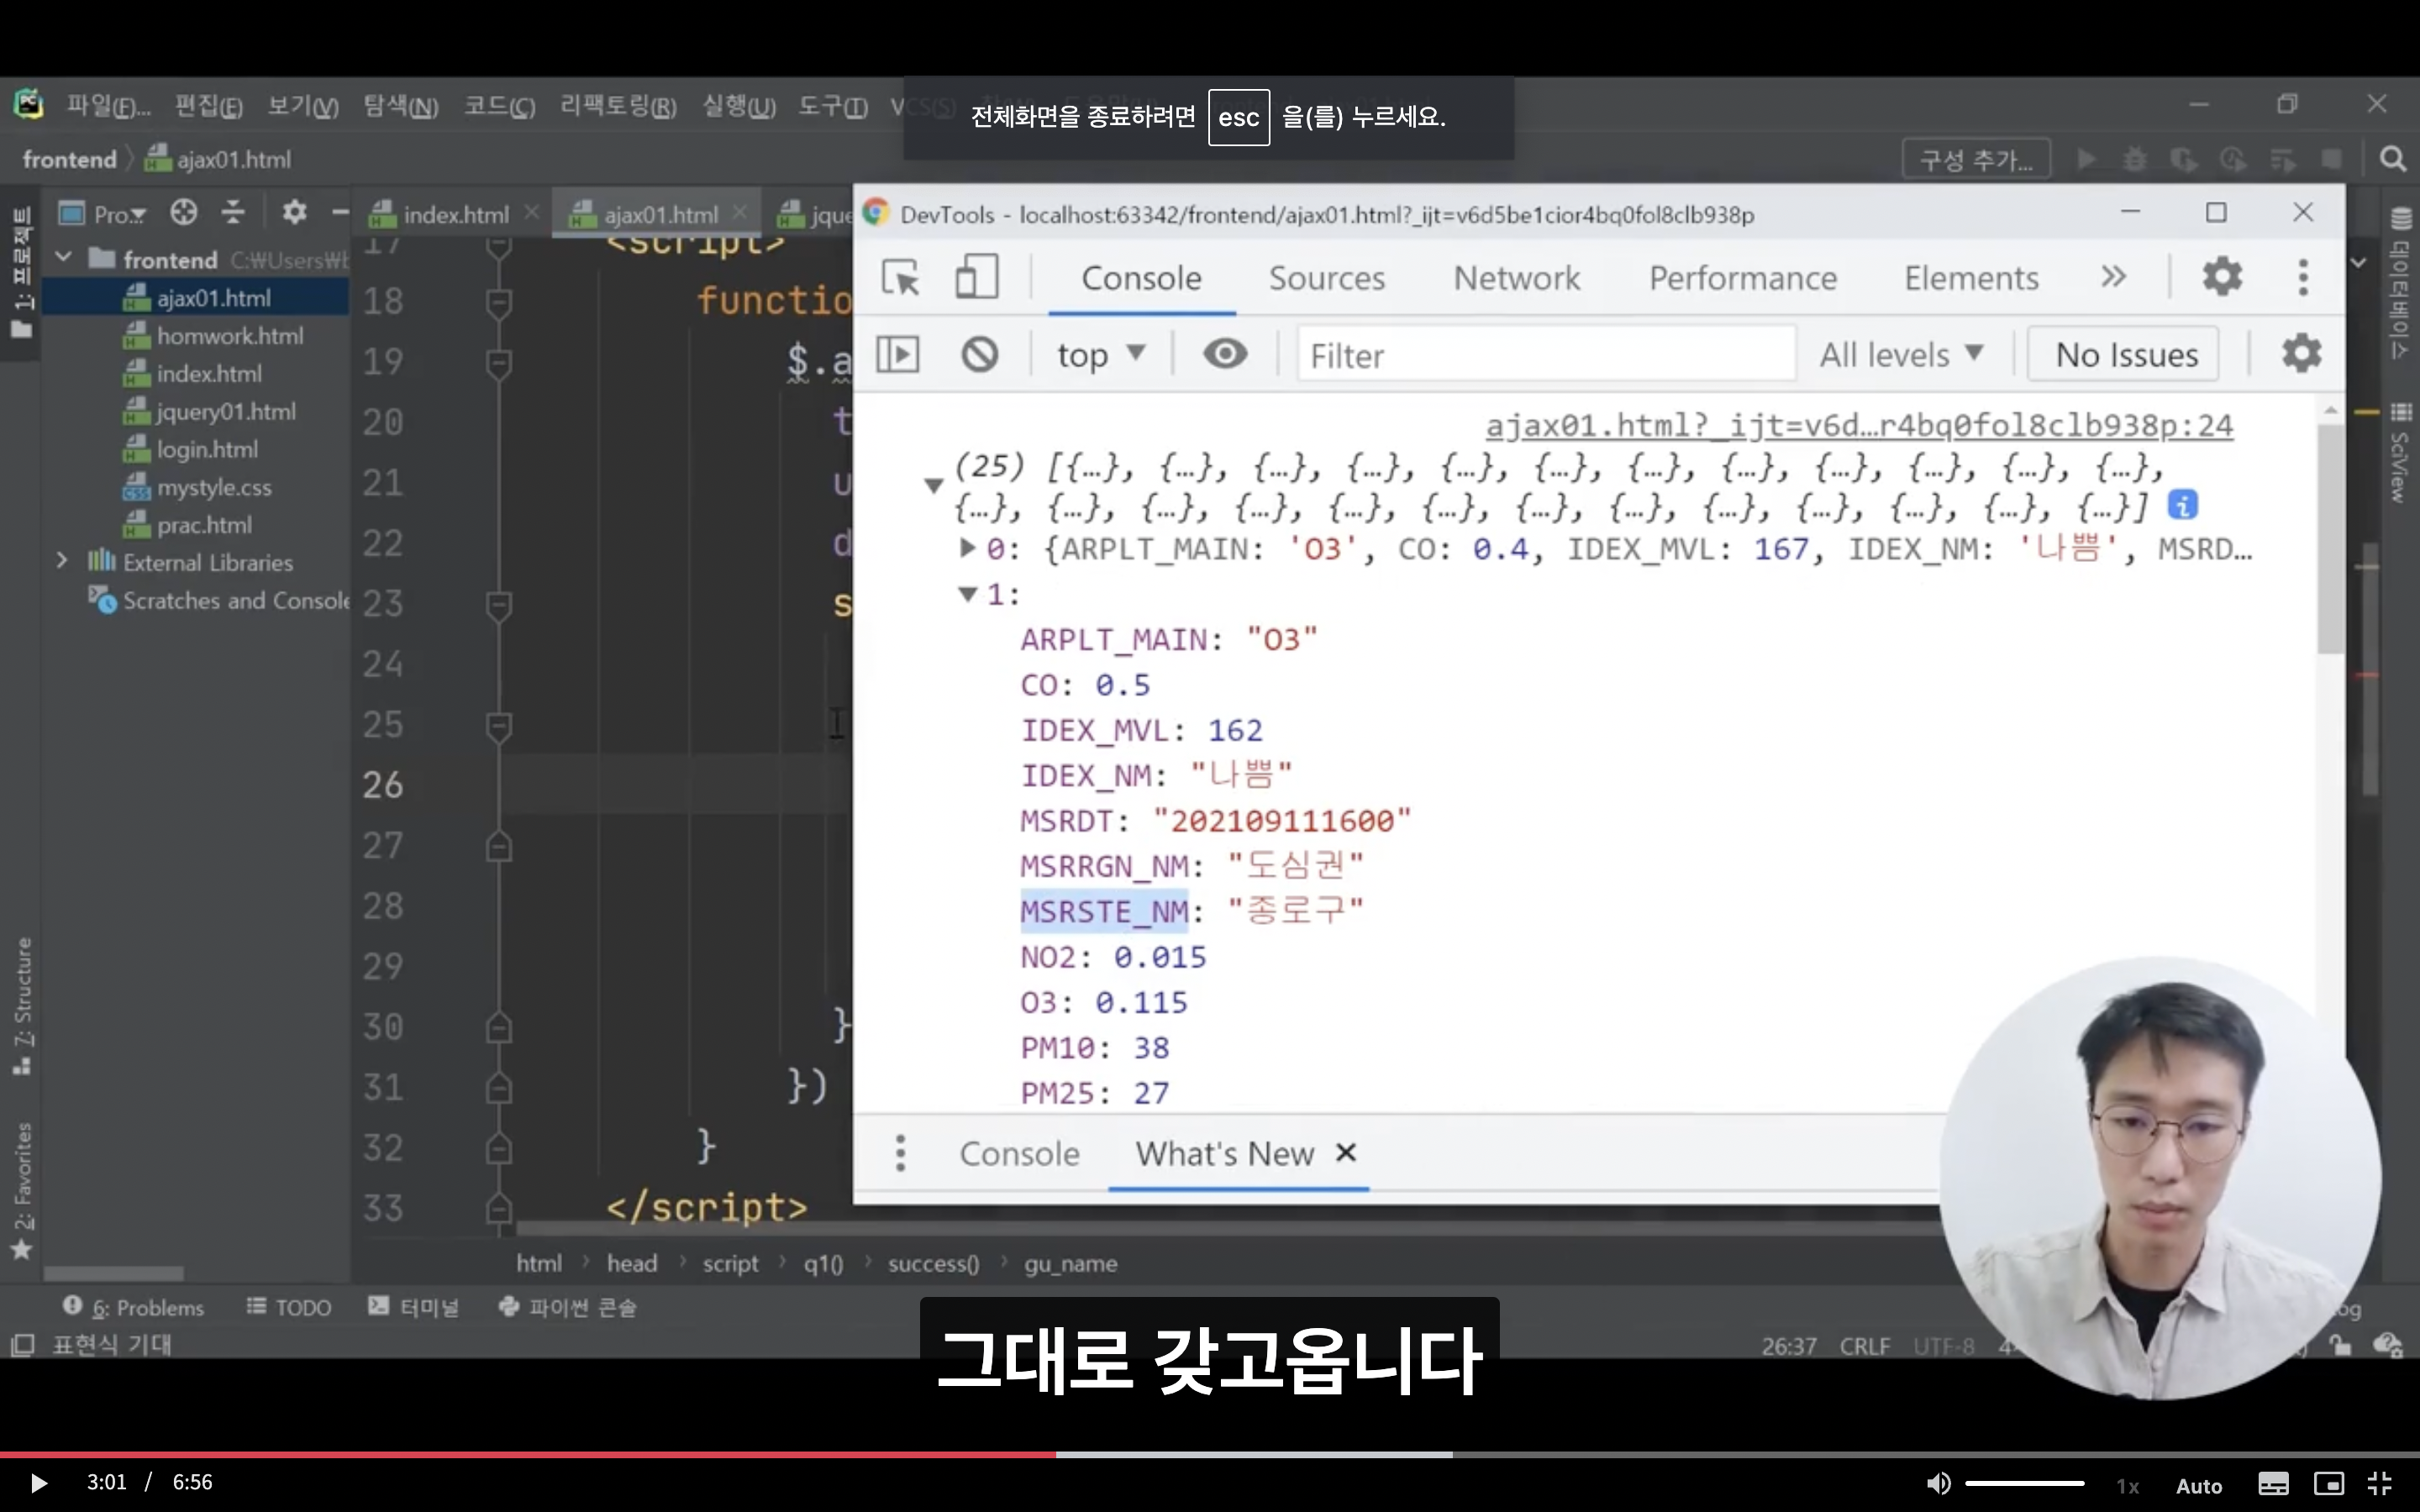
Task: Open the top JavaScript context dropdown
Action: point(1101,354)
